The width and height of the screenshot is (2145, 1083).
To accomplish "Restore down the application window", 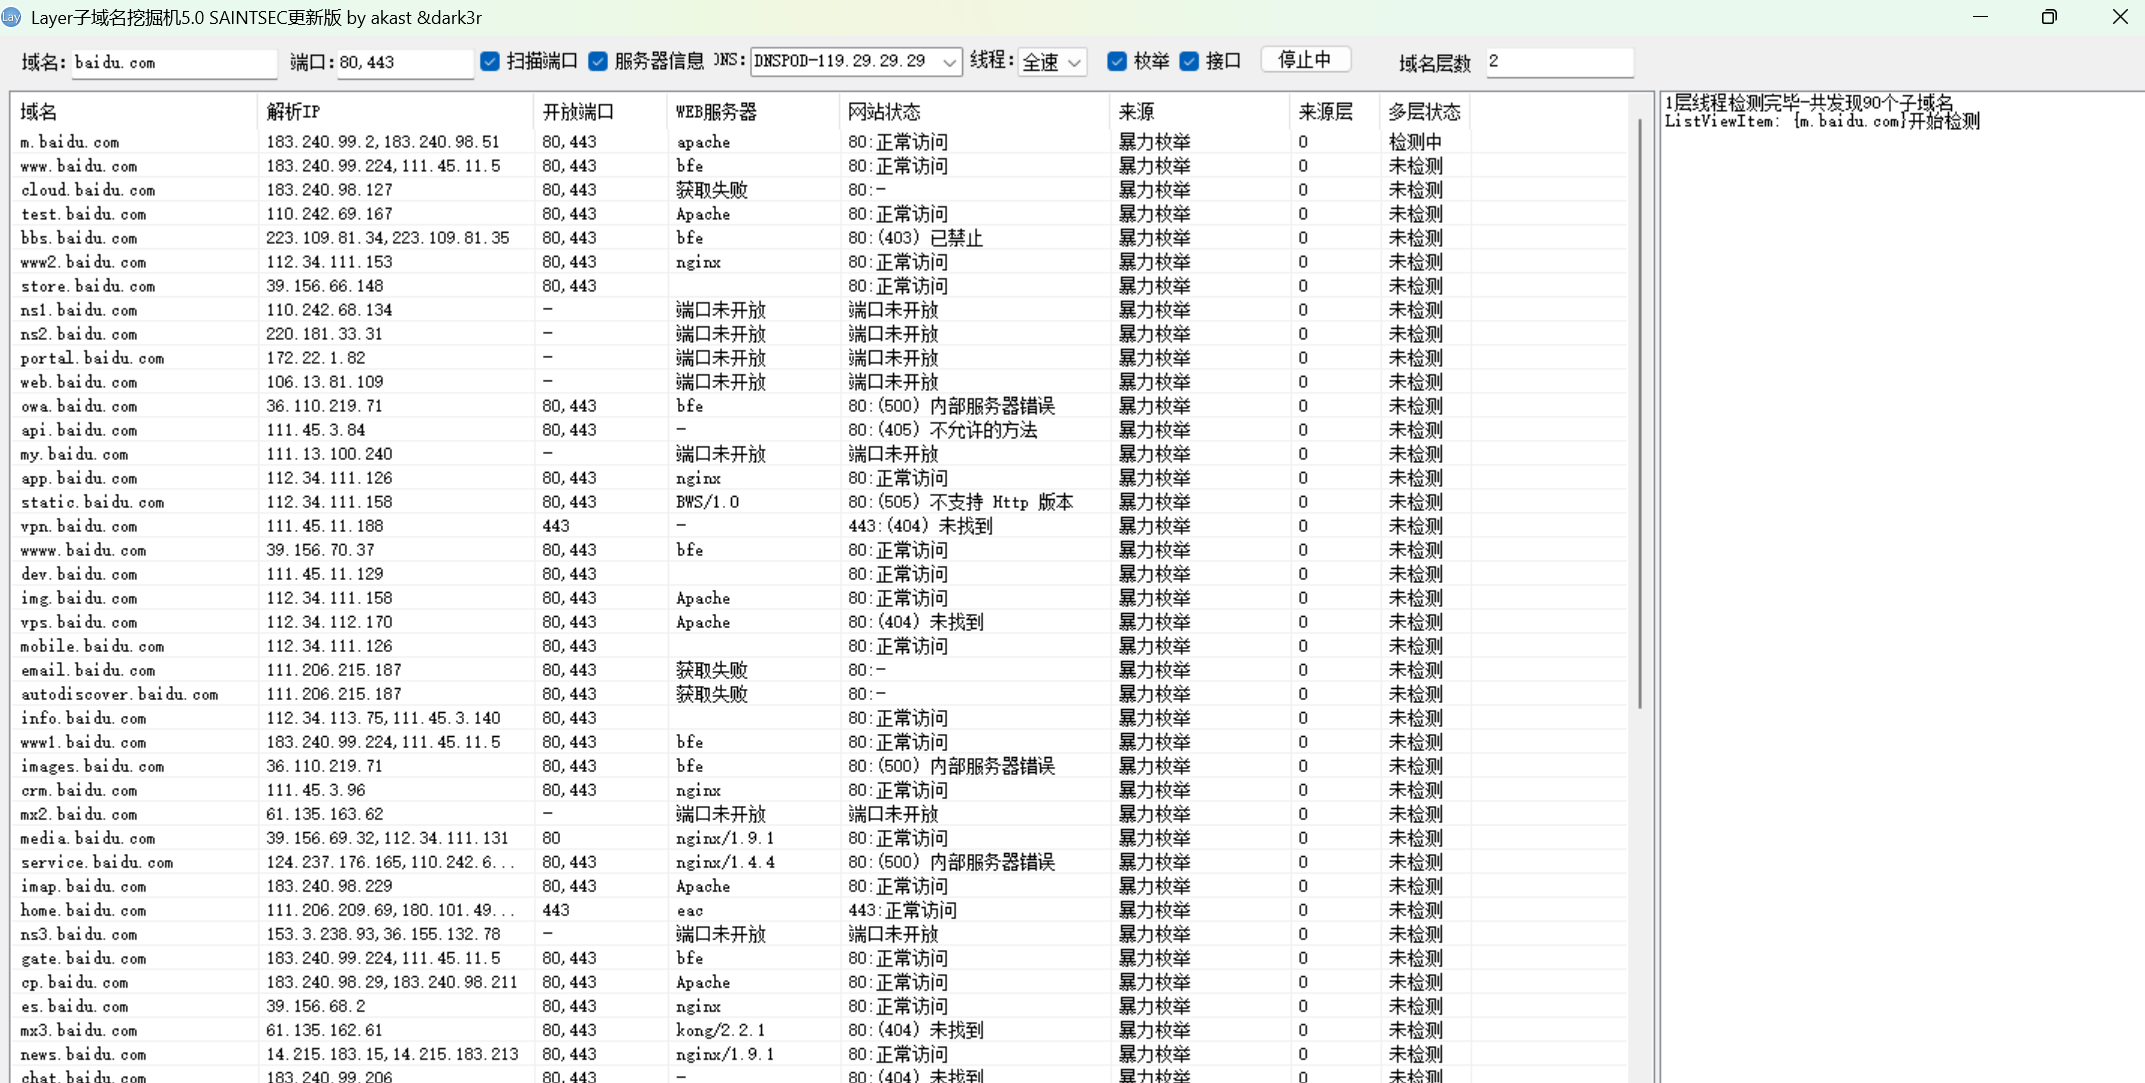I will 2049,17.
